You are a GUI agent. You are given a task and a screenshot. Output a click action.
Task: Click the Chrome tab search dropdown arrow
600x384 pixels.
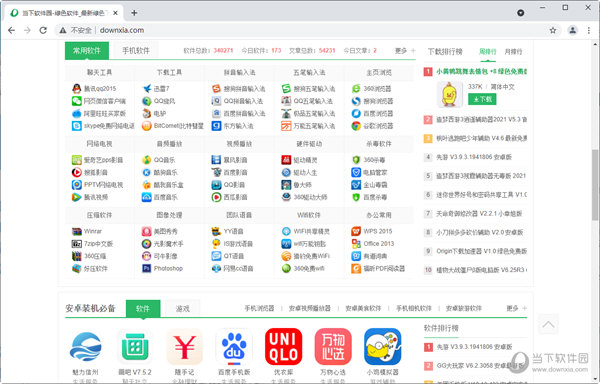[x=520, y=13]
